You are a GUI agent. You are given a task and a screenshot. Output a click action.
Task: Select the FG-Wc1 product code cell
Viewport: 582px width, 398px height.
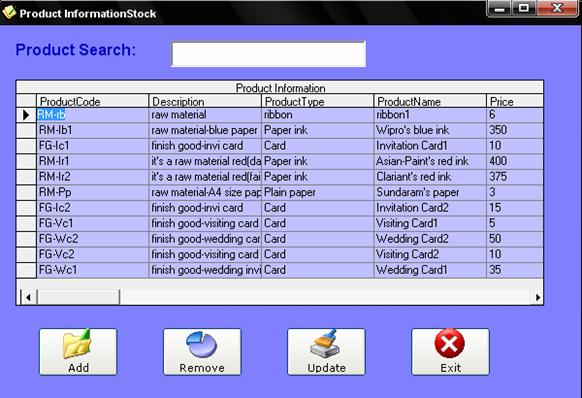[92, 270]
